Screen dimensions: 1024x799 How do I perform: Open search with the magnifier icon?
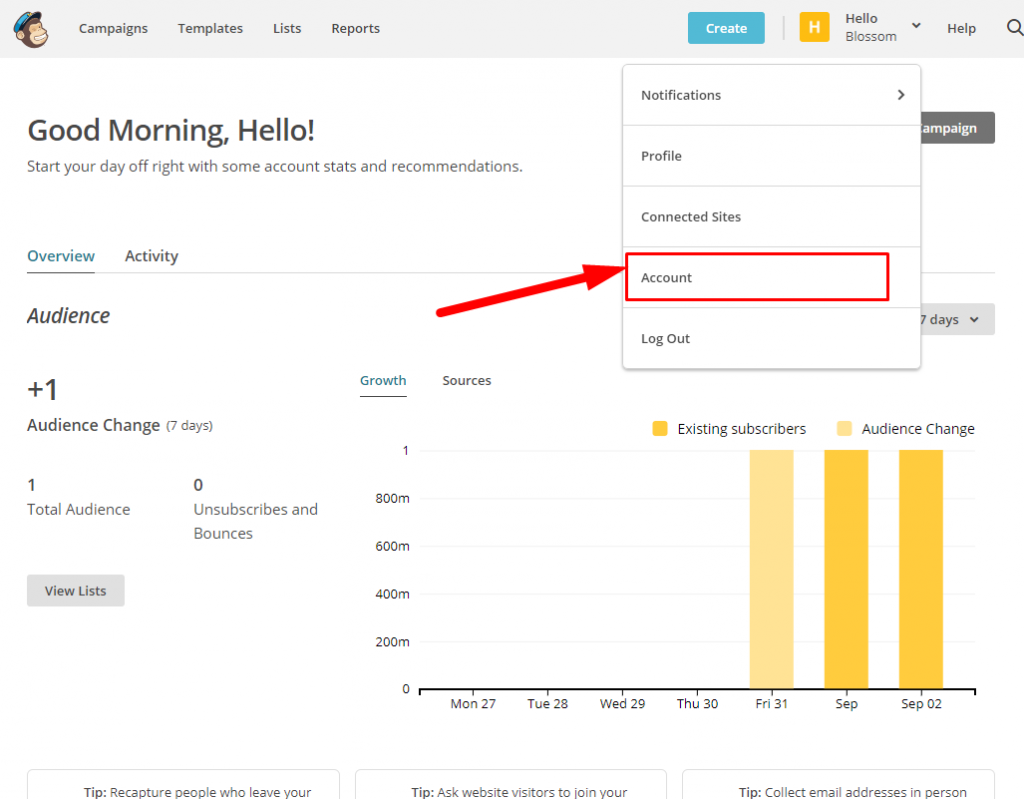[x=1013, y=28]
